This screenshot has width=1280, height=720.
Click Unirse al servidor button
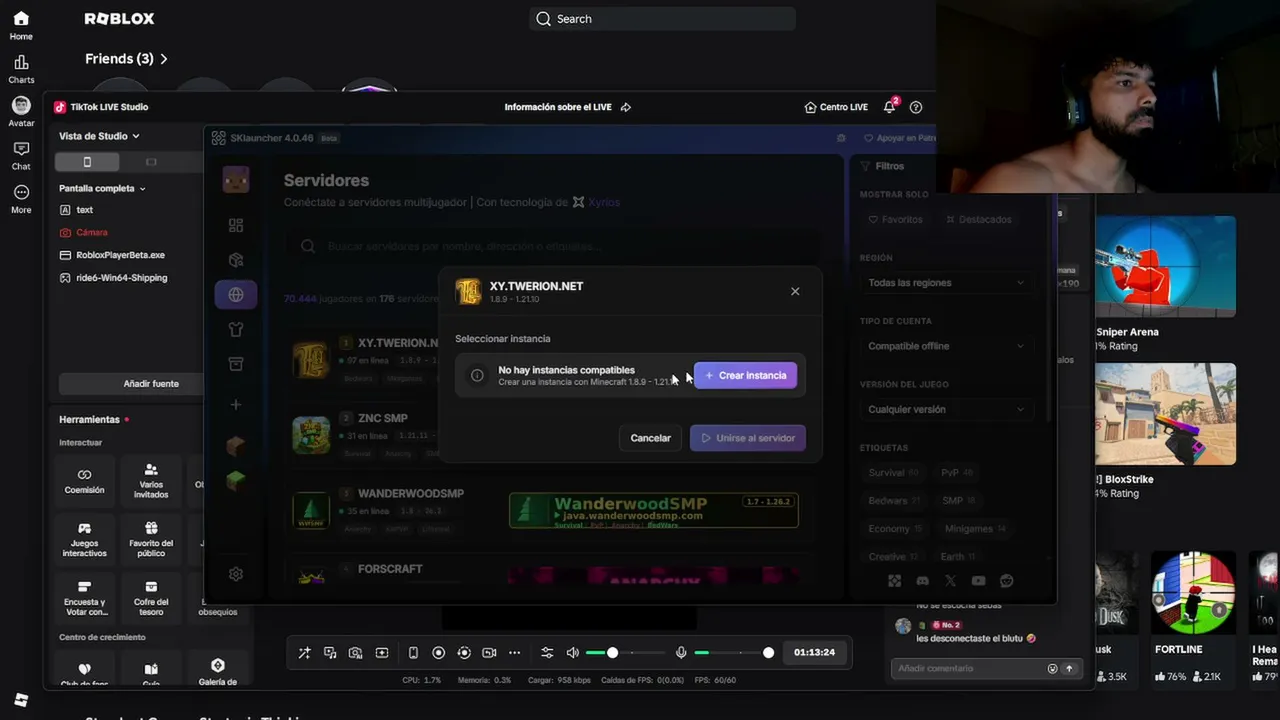coord(748,438)
